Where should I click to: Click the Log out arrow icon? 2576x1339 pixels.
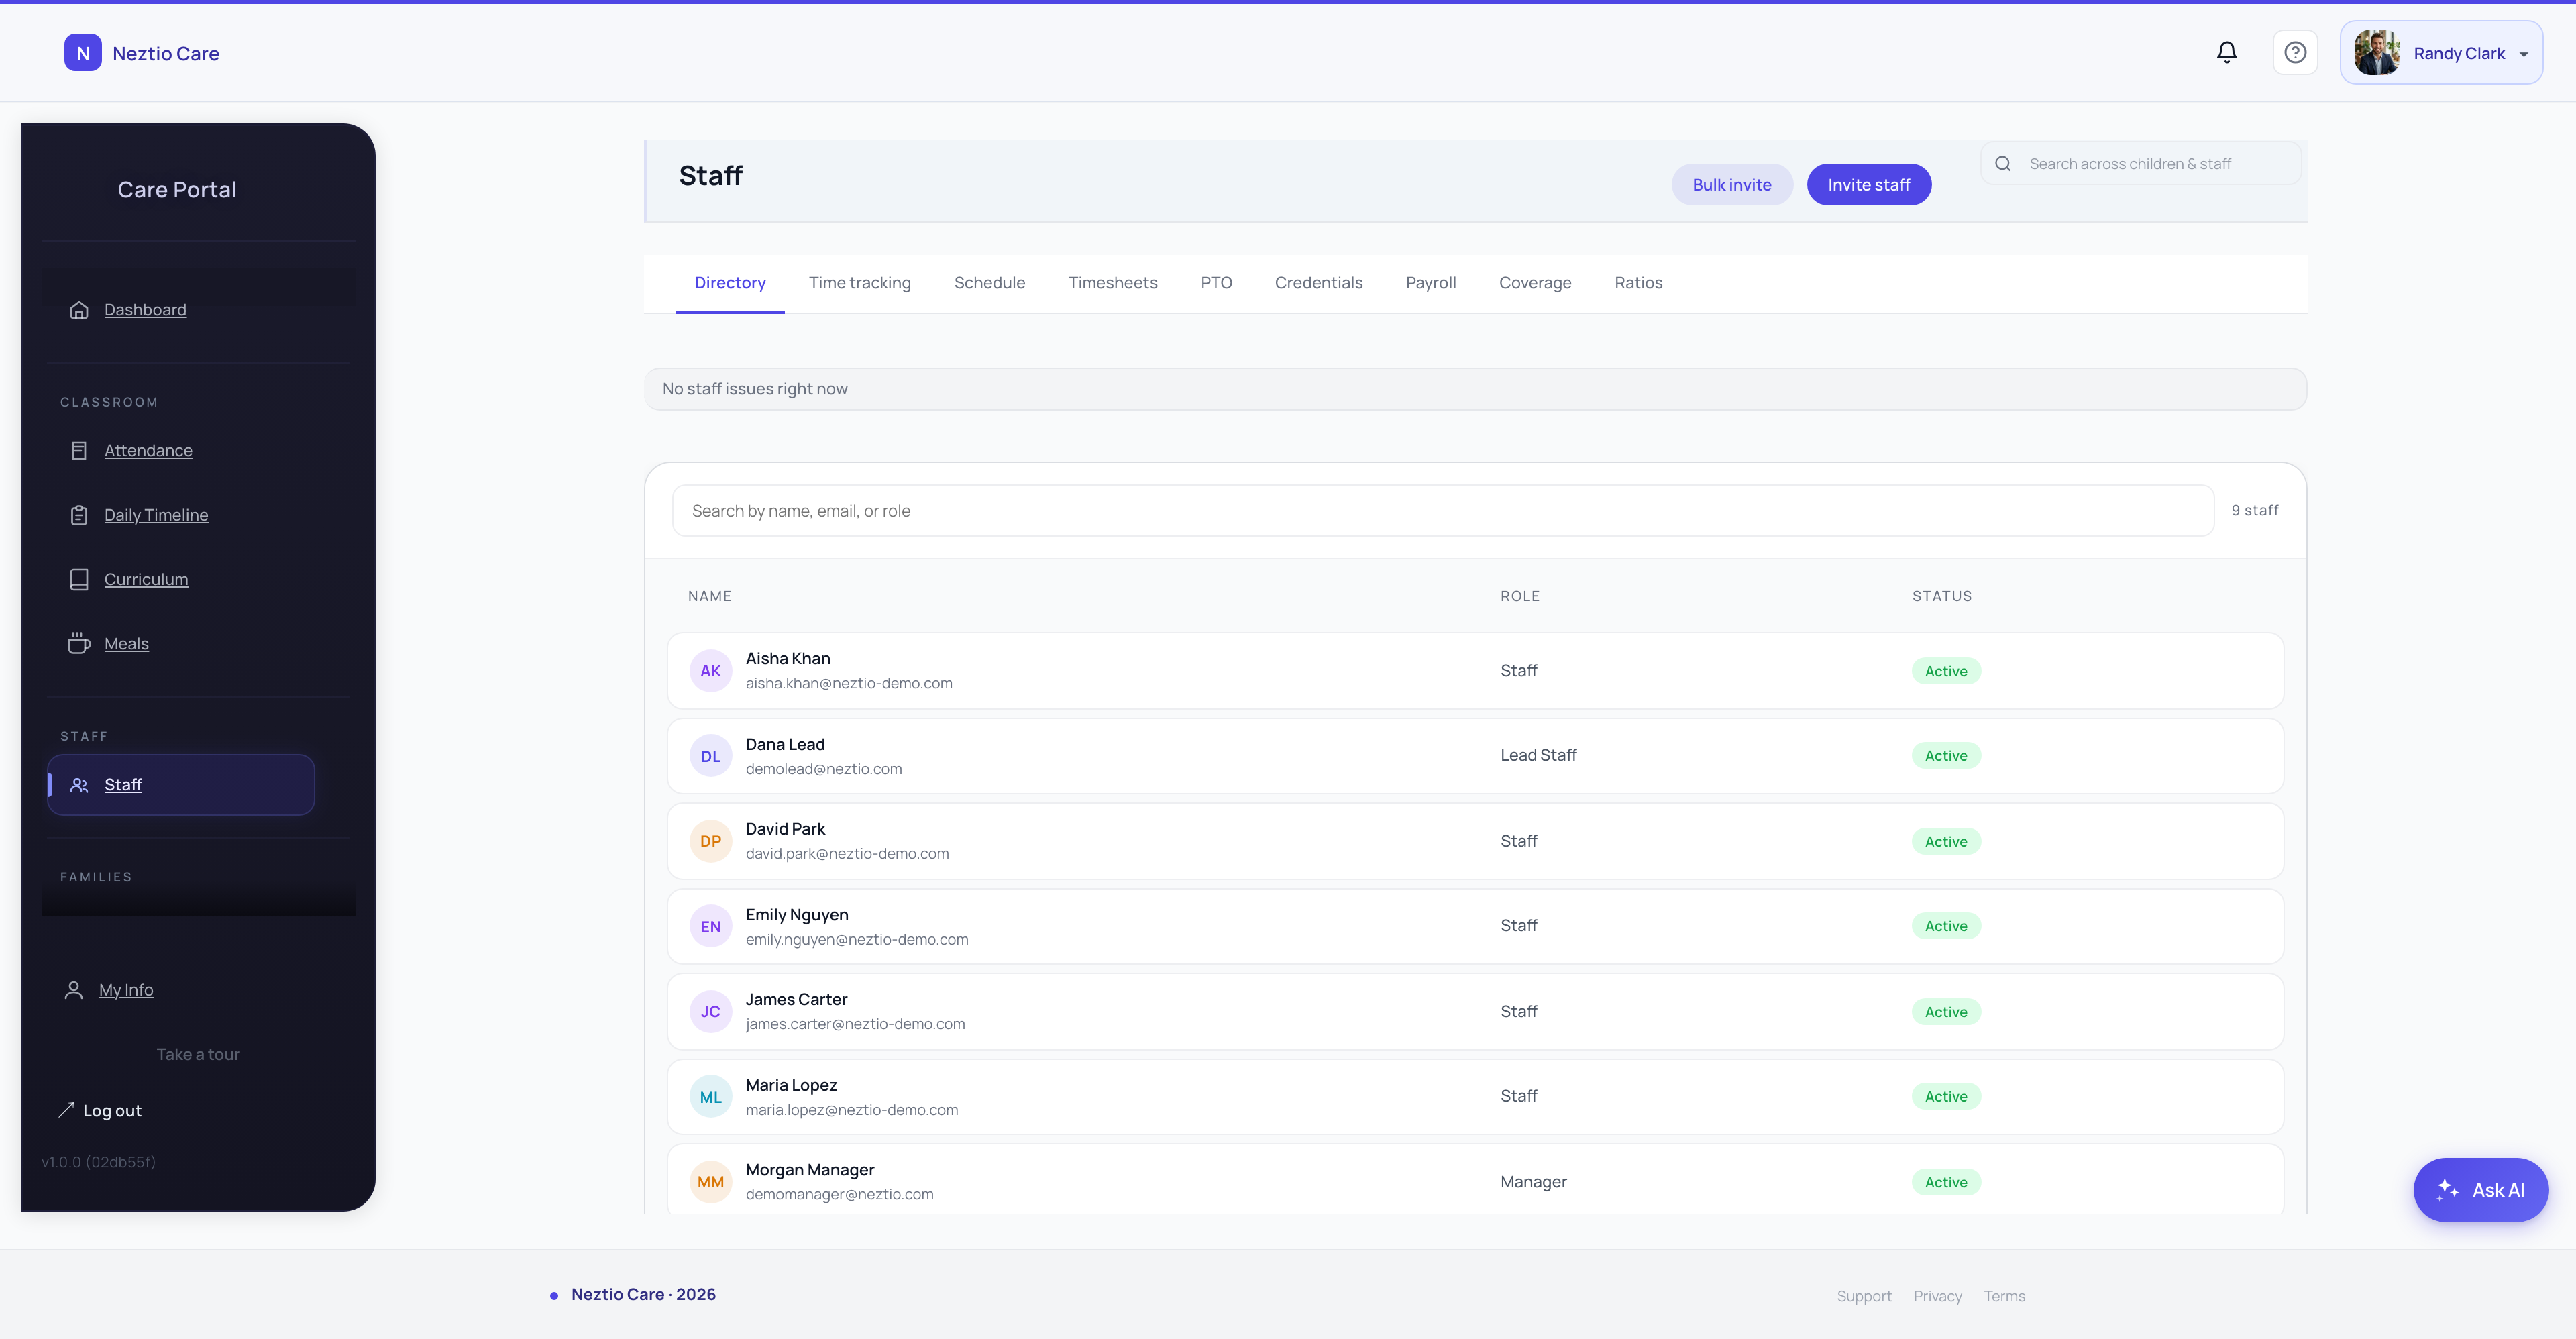click(x=66, y=1110)
